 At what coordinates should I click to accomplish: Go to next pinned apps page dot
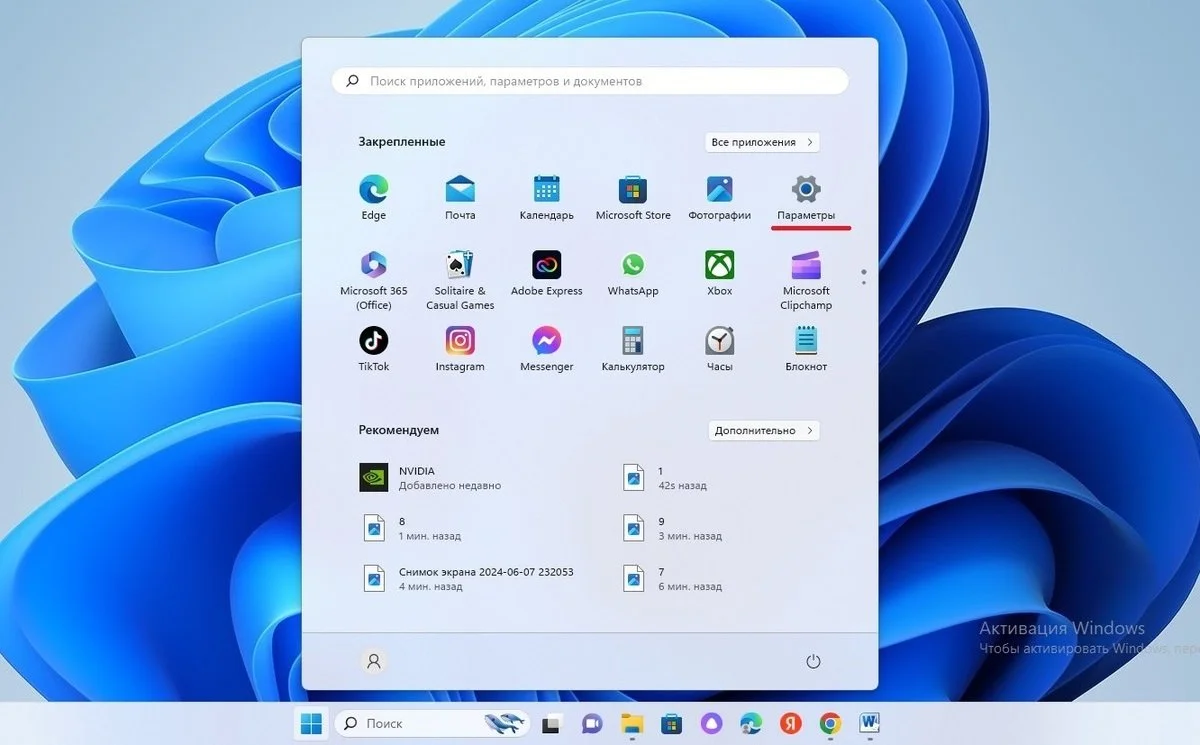[x=863, y=282]
